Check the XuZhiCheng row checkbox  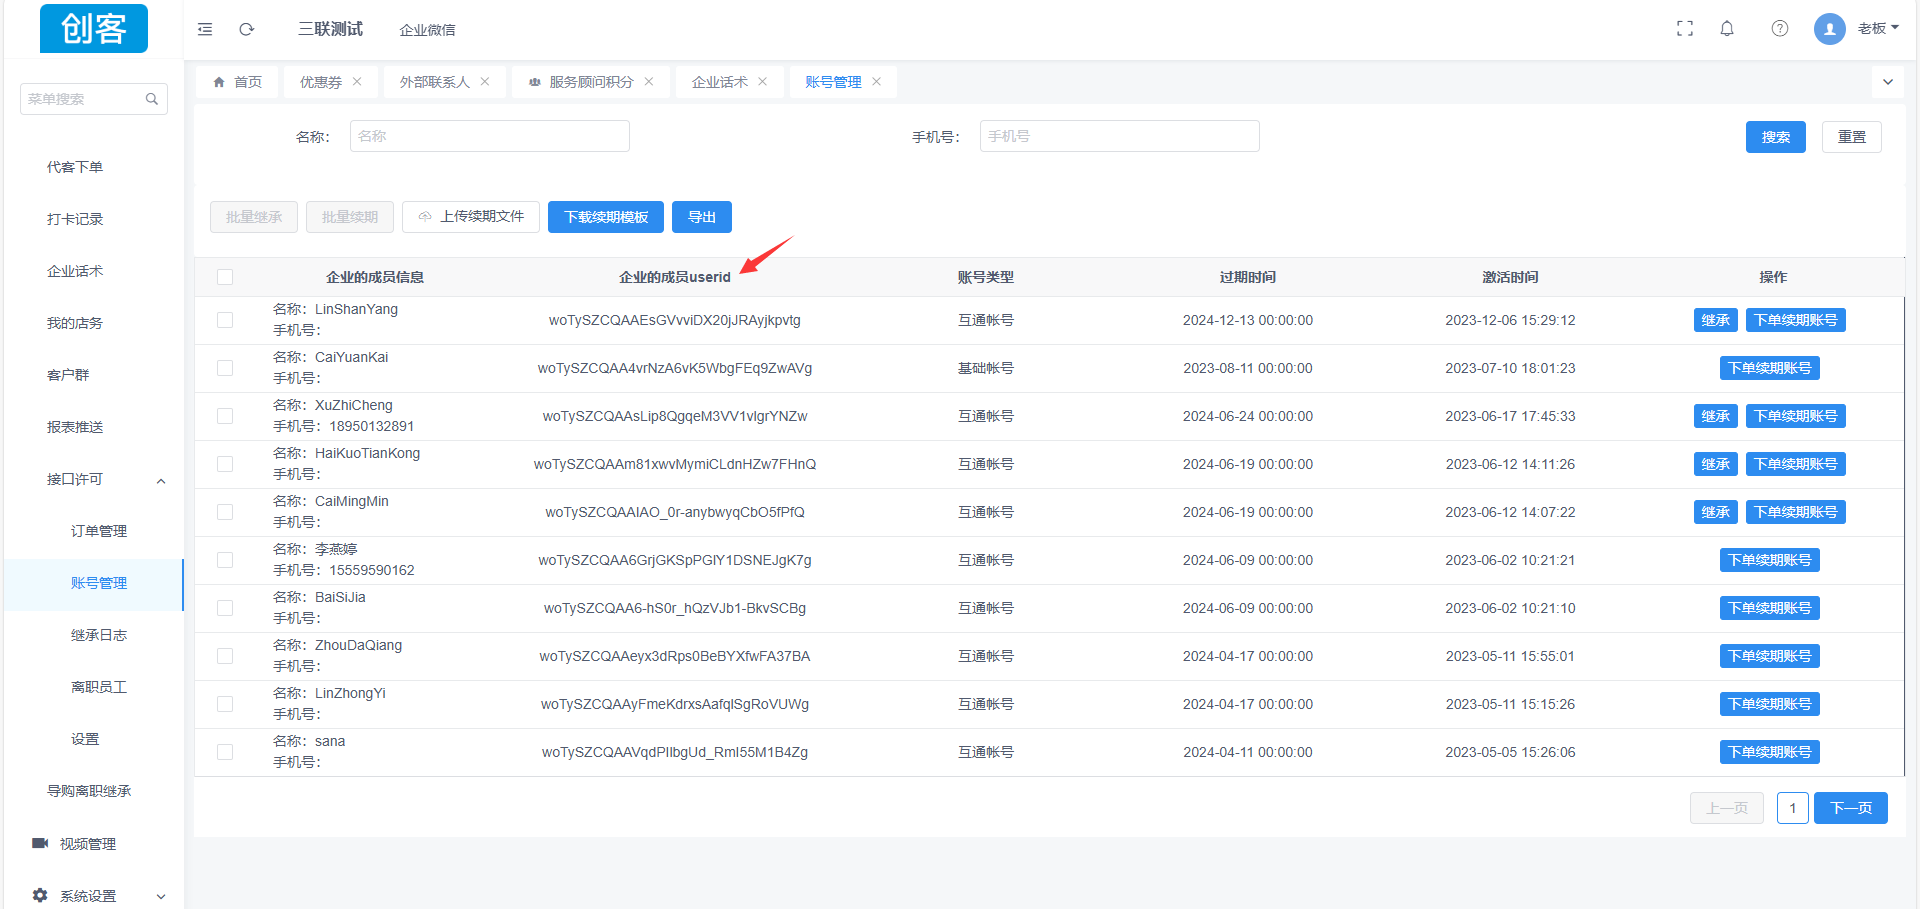(x=225, y=416)
